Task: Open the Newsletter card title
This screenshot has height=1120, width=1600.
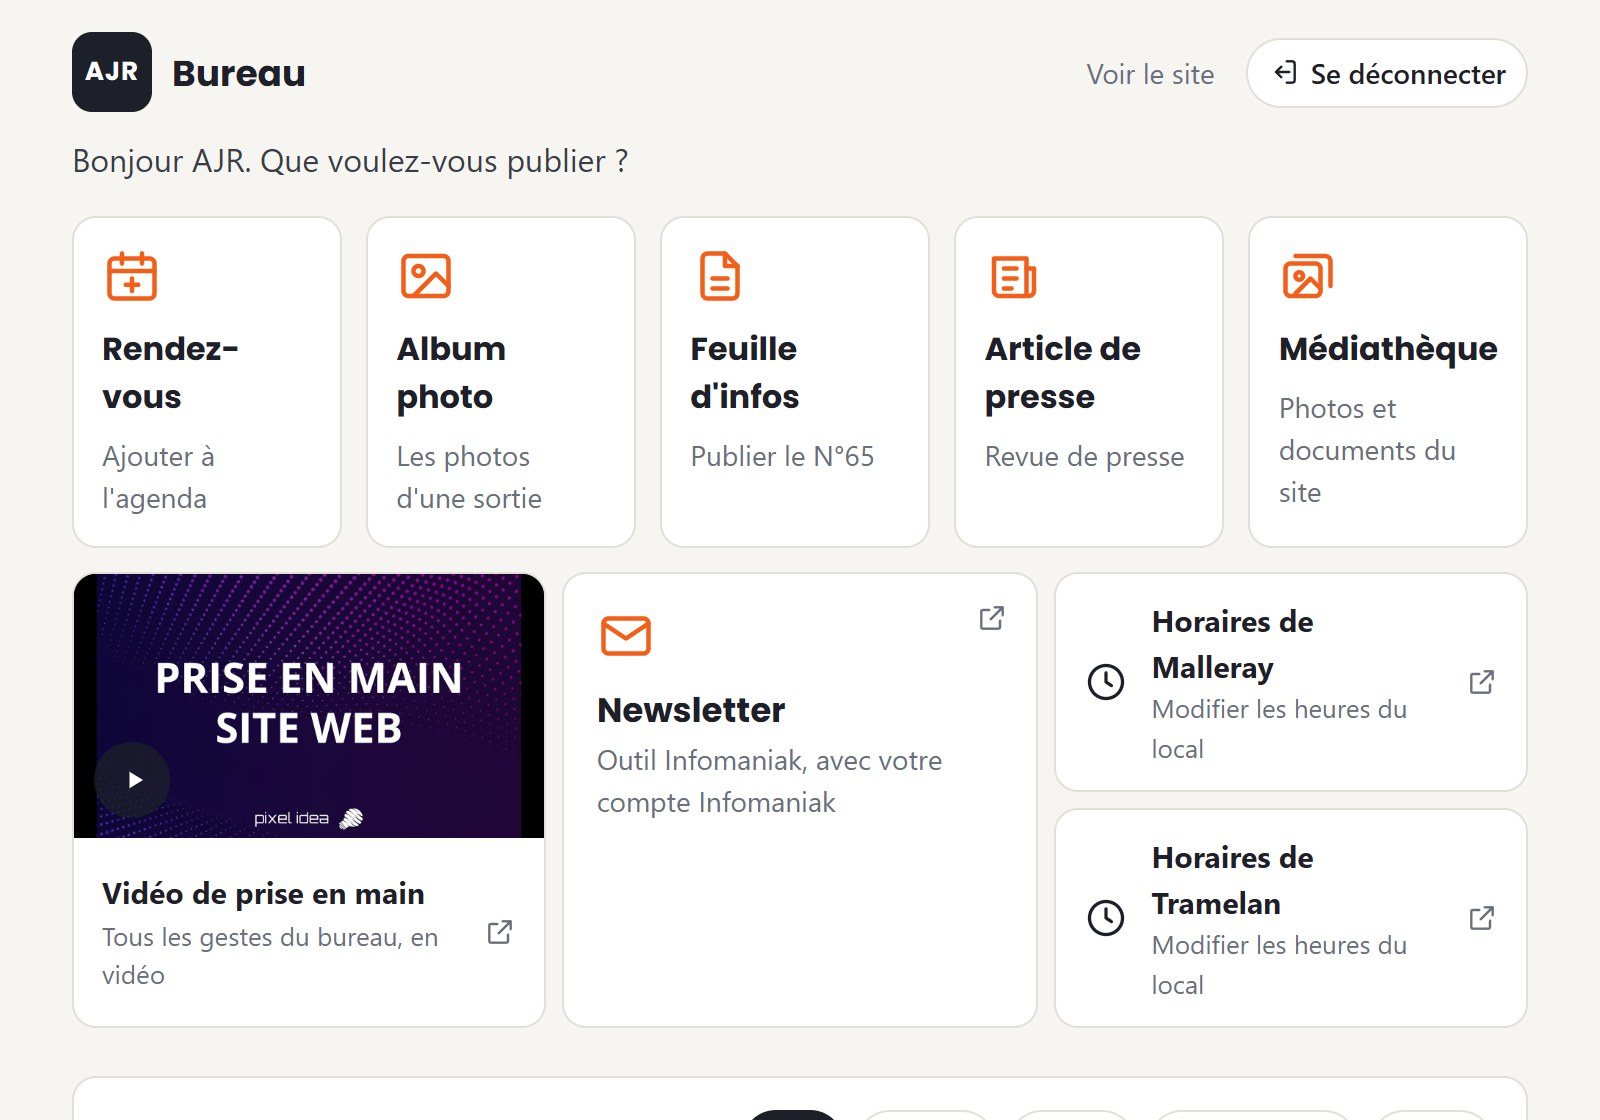Action: click(691, 710)
